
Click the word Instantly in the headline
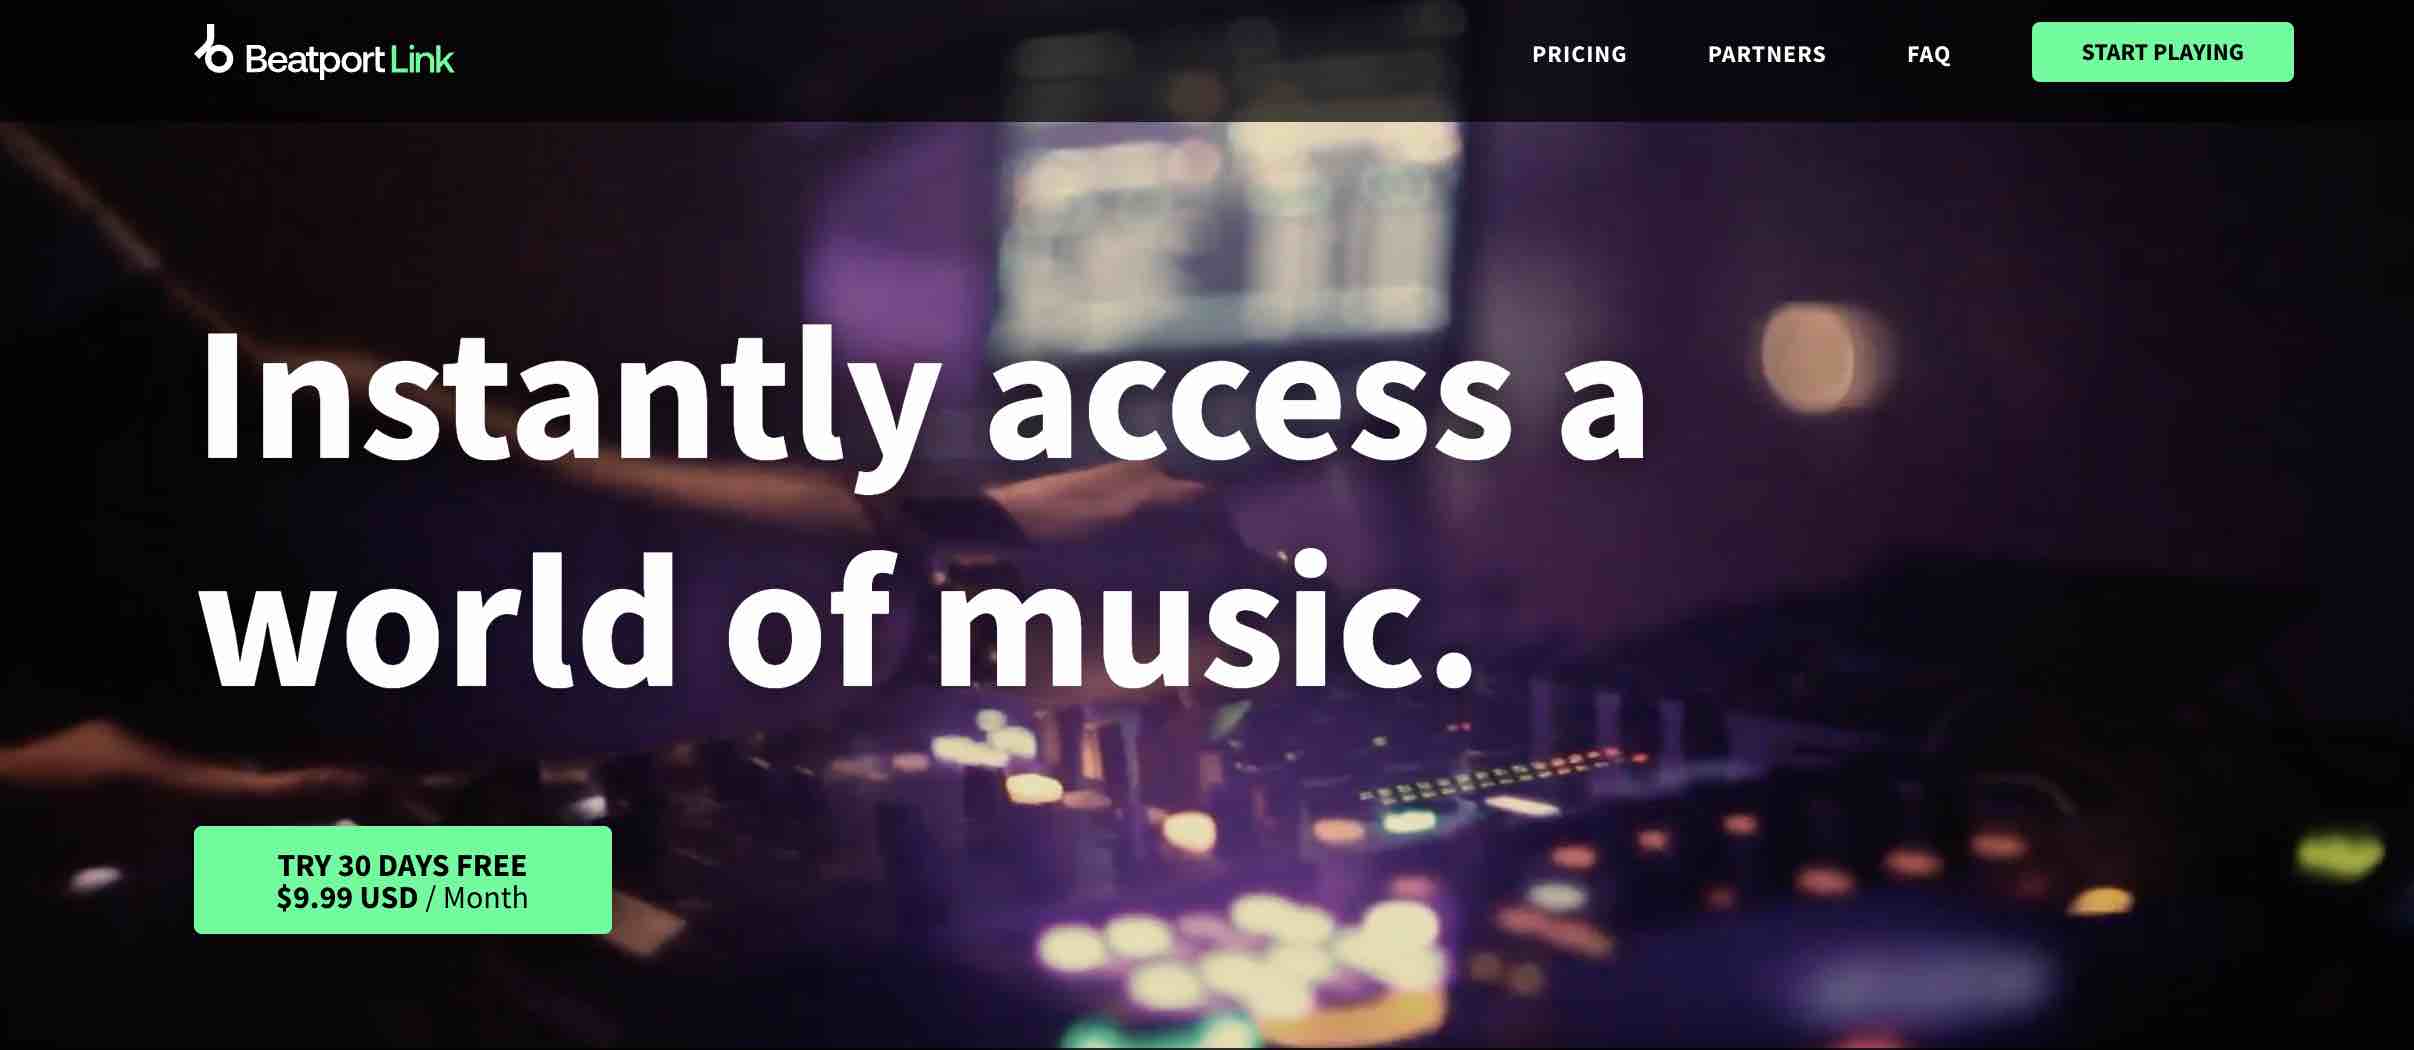[x=570, y=400]
